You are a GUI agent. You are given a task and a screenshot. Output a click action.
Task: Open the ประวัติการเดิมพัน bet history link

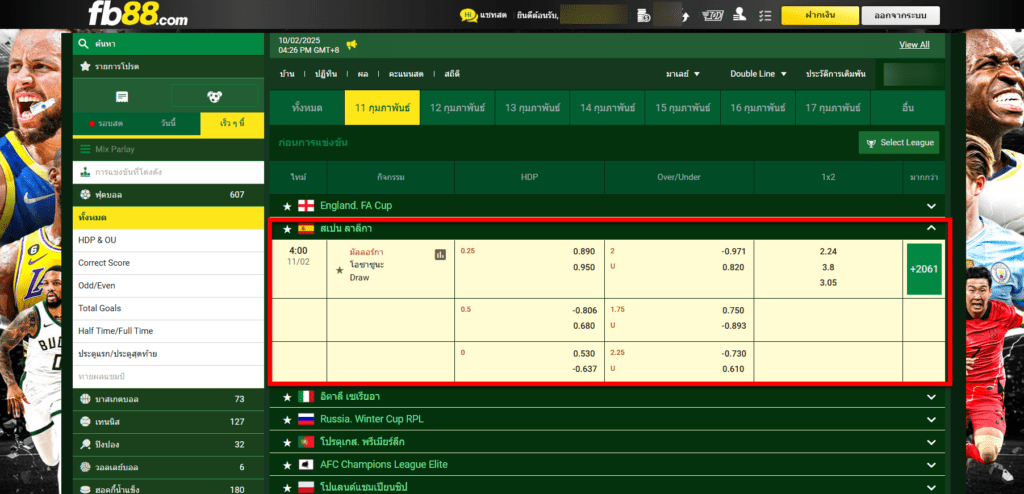coord(836,74)
